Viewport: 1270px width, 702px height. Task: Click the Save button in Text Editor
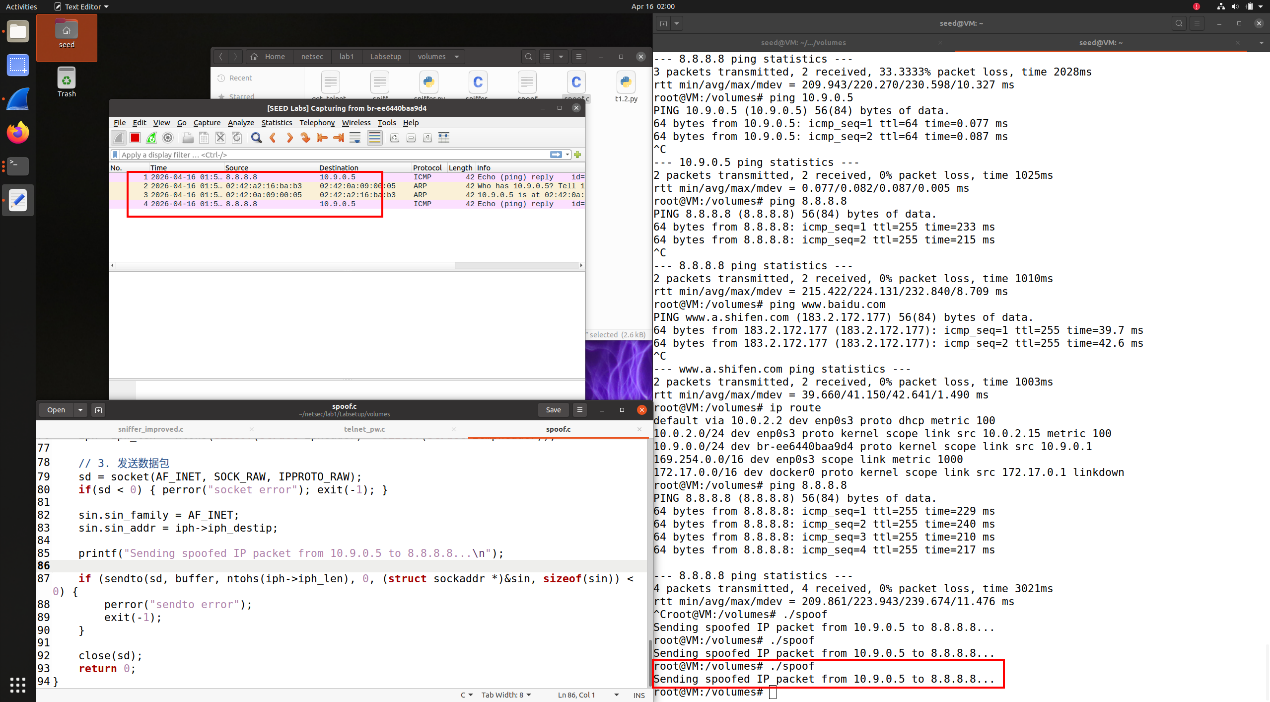(x=553, y=410)
